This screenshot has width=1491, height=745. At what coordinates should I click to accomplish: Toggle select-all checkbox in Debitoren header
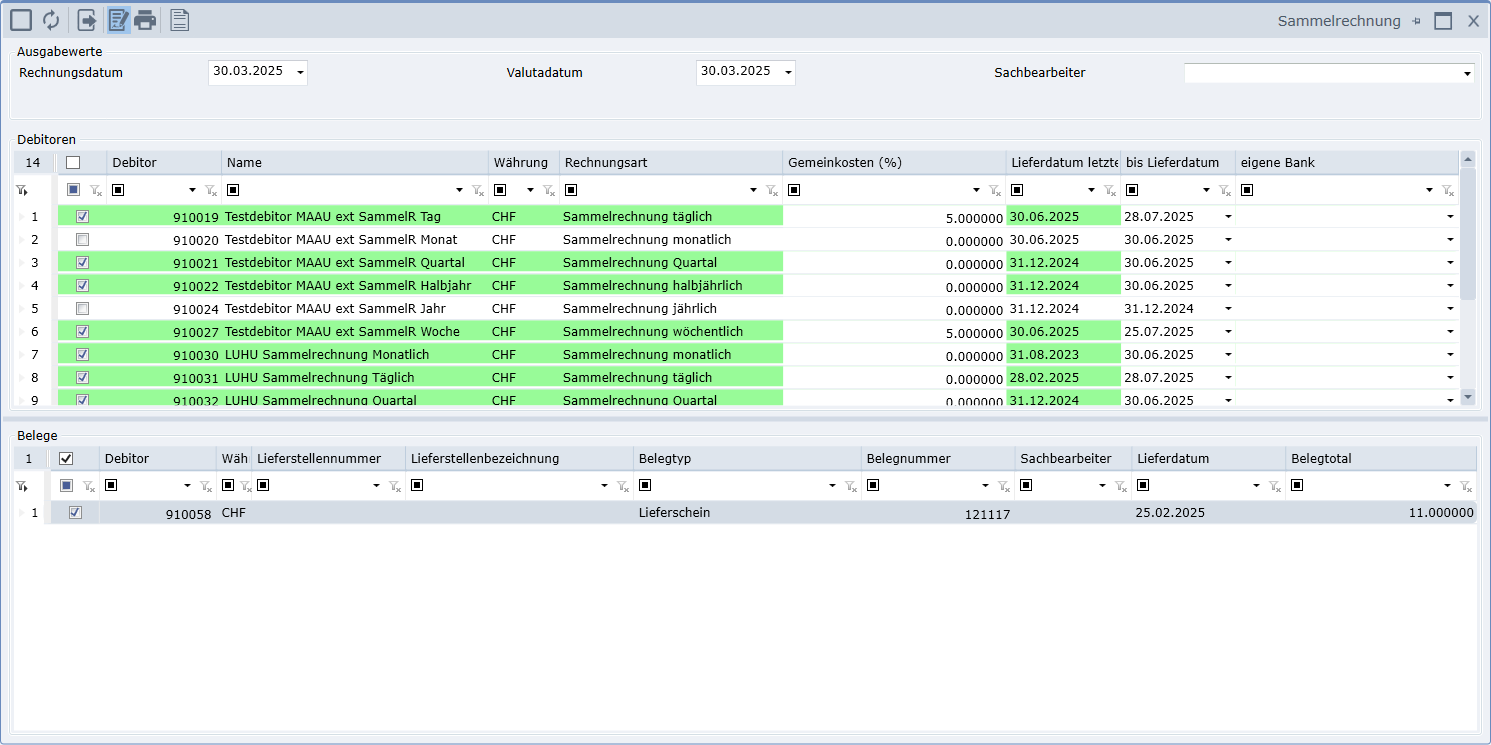coord(73,163)
